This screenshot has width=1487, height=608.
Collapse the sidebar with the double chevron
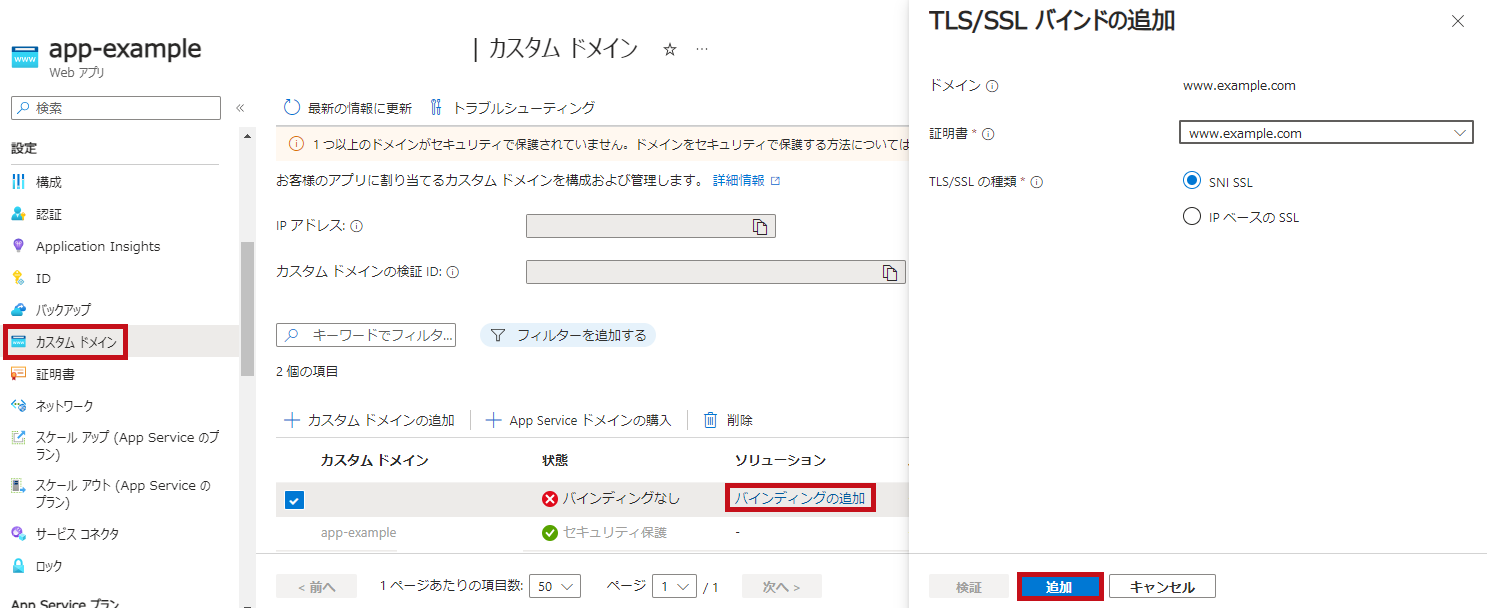click(x=240, y=108)
